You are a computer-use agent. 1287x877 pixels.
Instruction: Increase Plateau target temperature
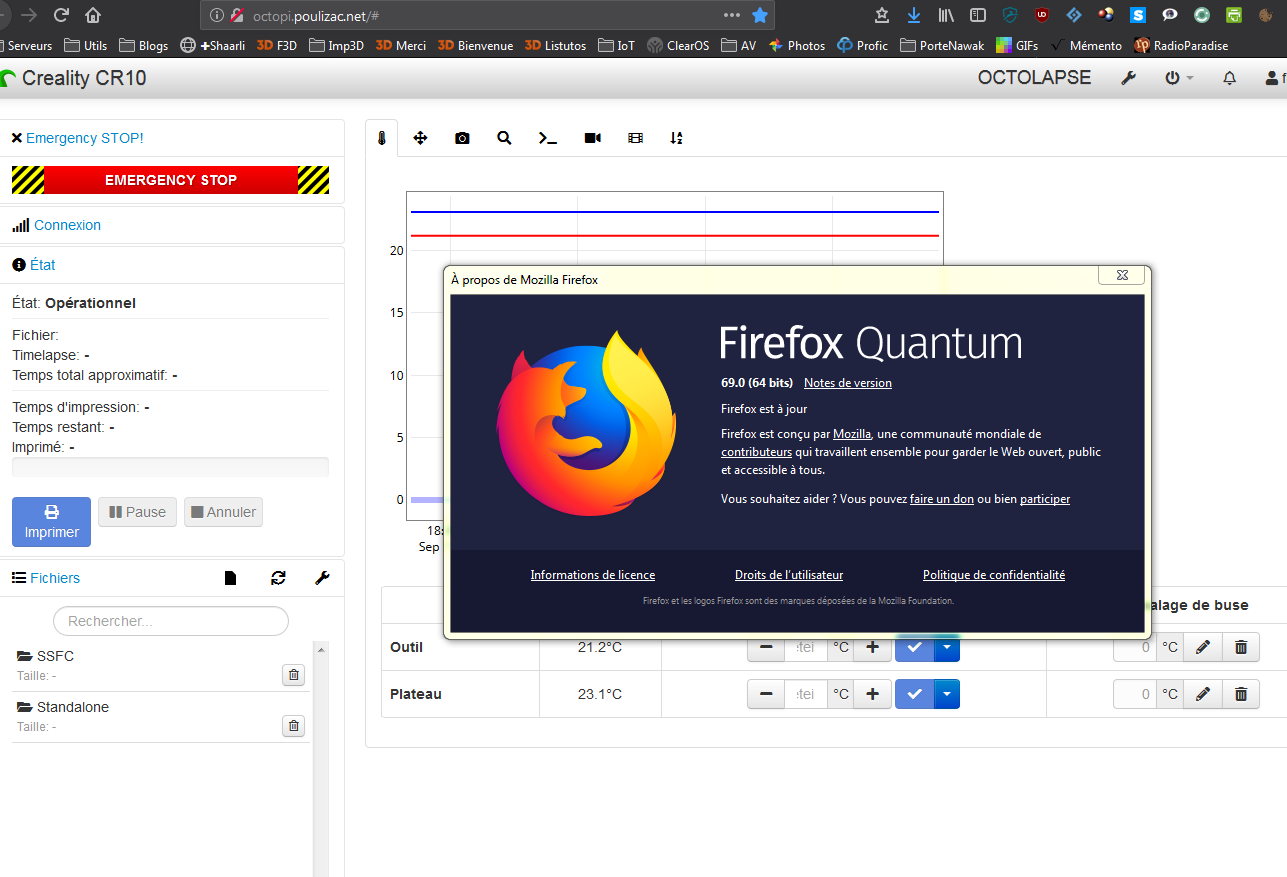[x=872, y=694]
